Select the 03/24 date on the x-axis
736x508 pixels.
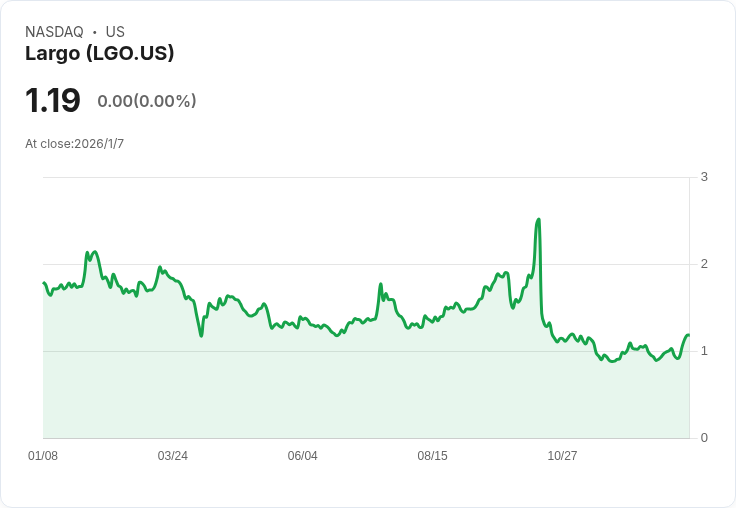[x=173, y=456]
